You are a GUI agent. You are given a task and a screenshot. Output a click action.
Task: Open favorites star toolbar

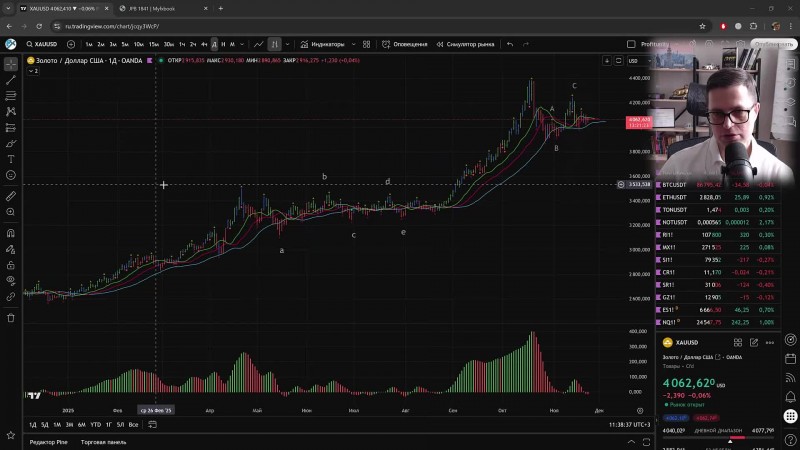[x=11, y=435]
